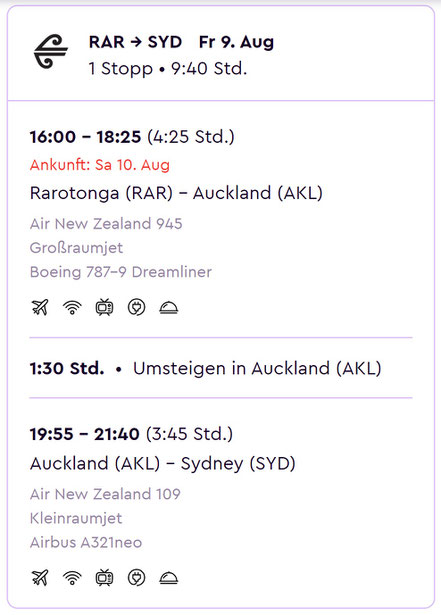This screenshot has width=441, height=615.
Task: Click the Wi-Fi icon for flight 109
Action: [72, 578]
